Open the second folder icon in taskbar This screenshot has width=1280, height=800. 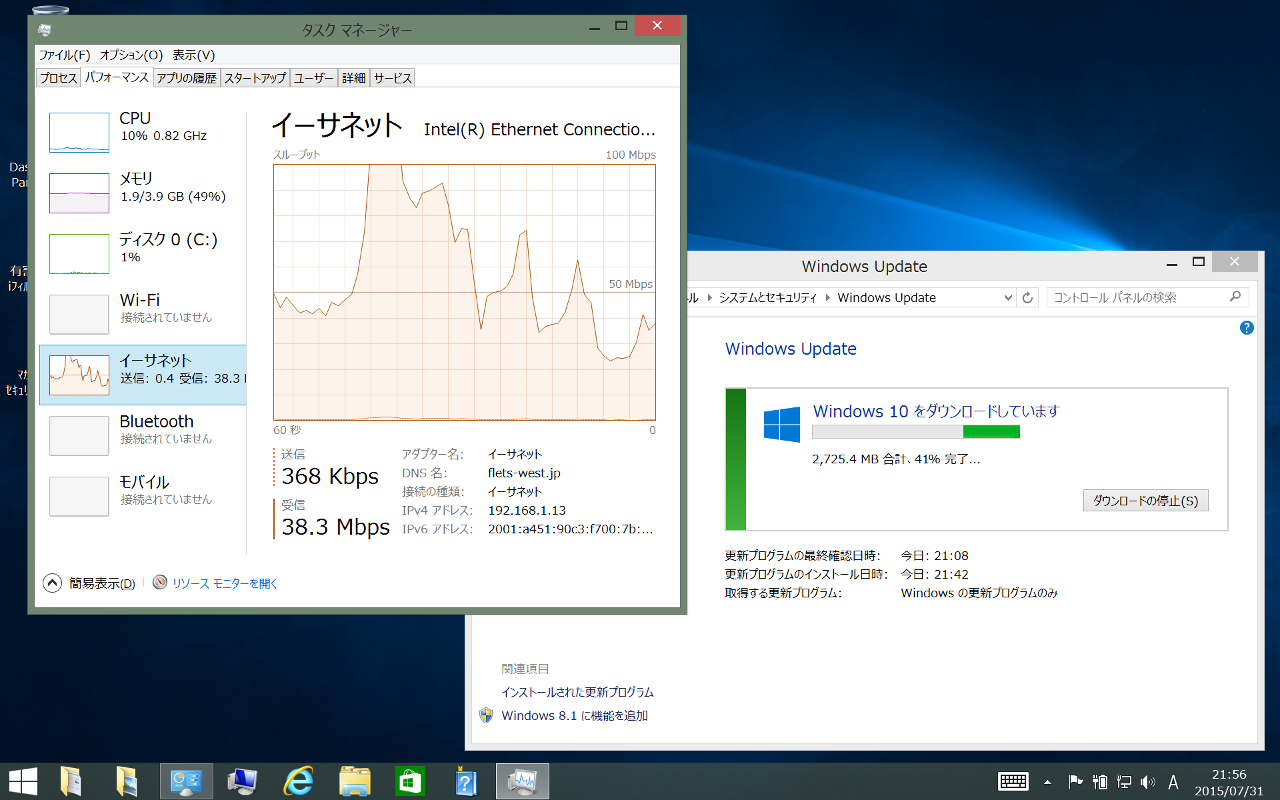[127, 782]
